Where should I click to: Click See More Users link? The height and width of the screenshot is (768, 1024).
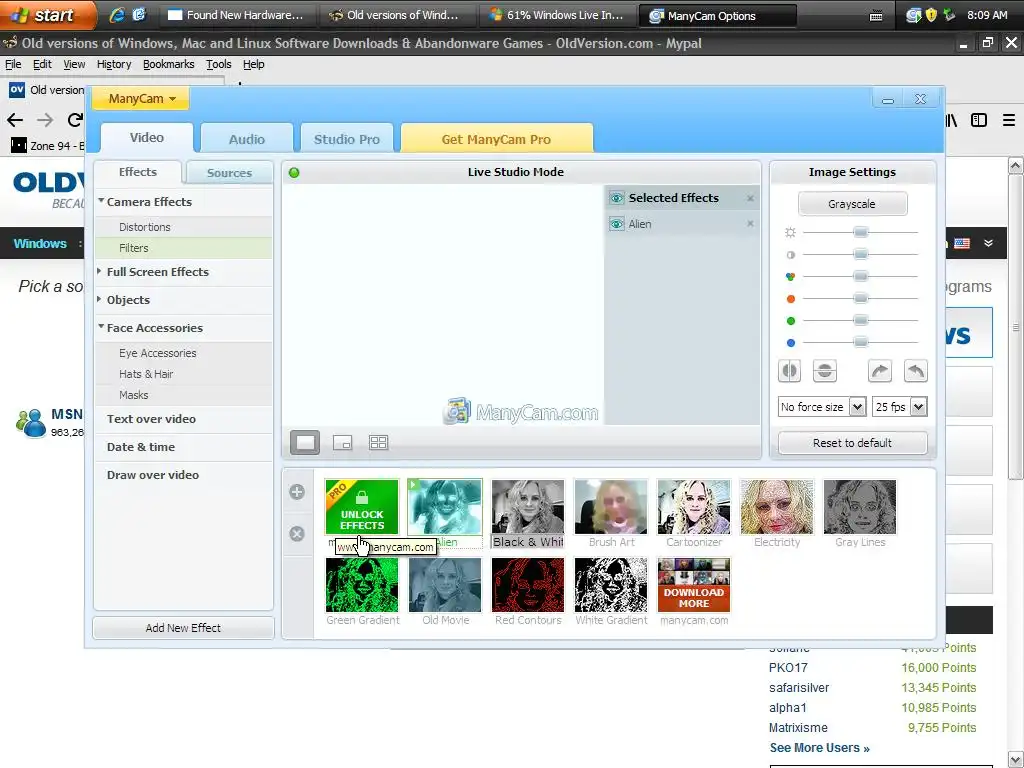click(x=819, y=748)
